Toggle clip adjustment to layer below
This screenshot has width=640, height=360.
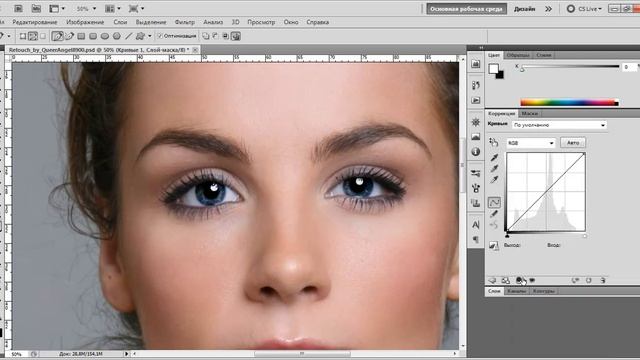[x=519, y=280]
